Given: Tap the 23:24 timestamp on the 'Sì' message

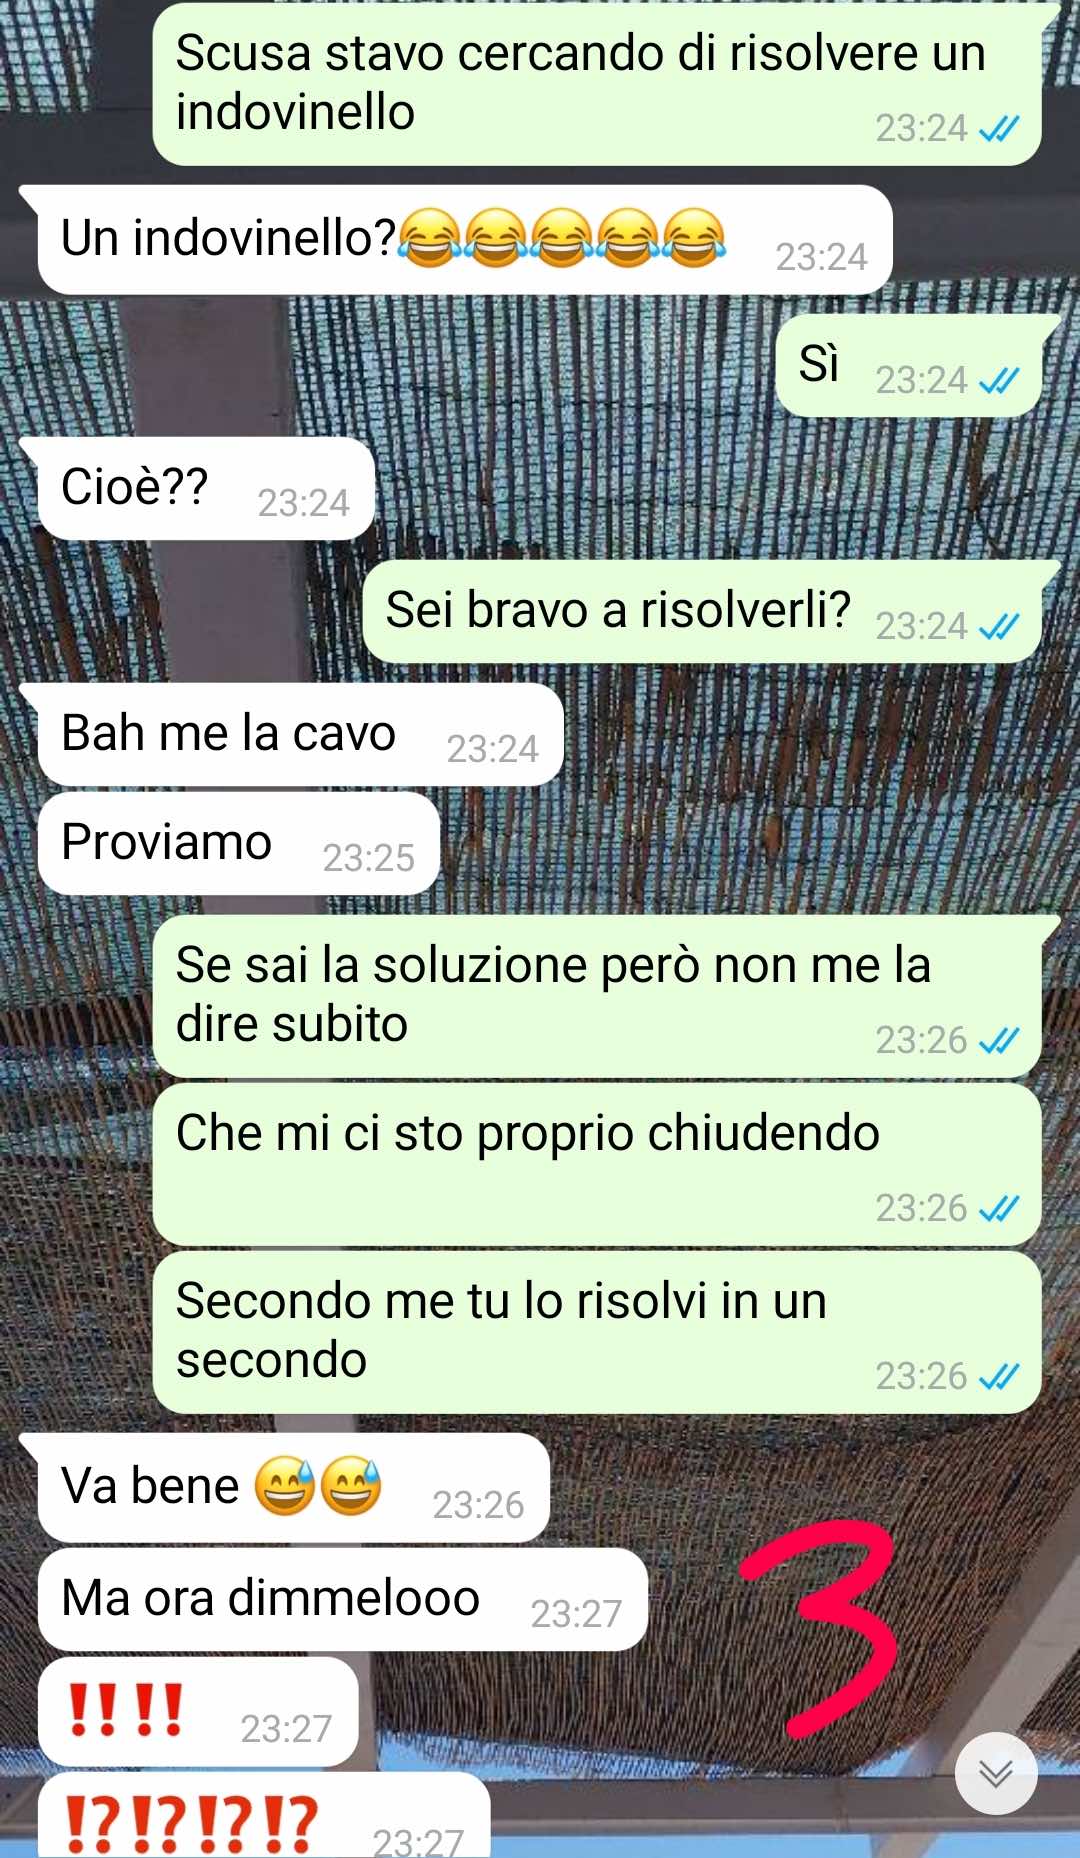Looking at the screenshot, I should pos(921,381).
